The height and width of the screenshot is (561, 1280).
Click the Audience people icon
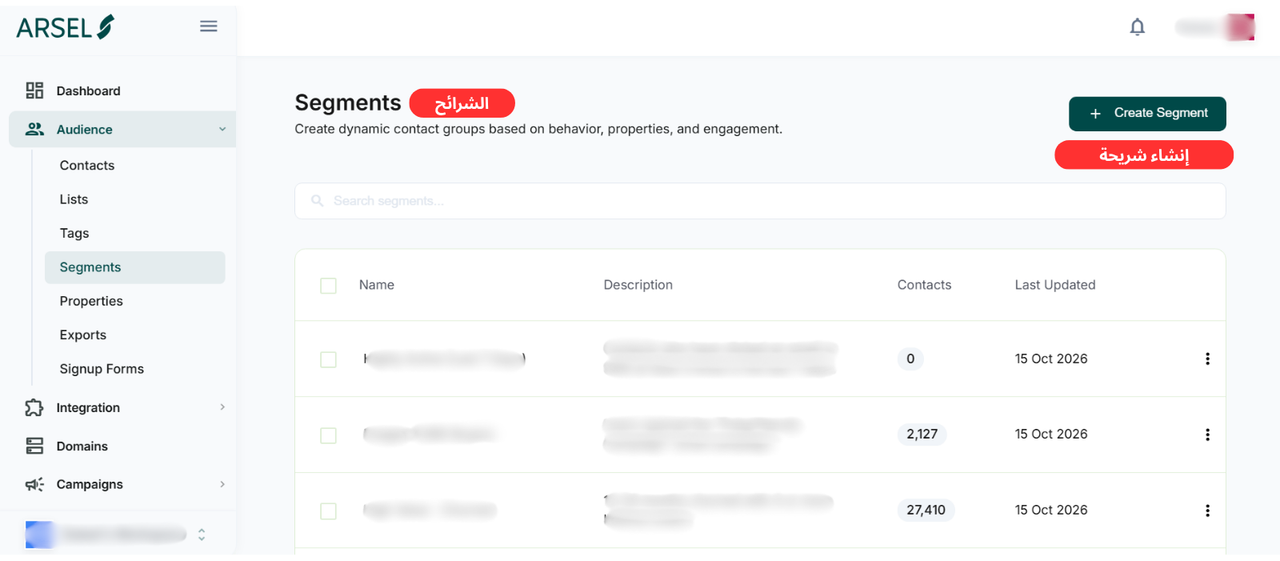pyautogui.click(x=35, y=129)
